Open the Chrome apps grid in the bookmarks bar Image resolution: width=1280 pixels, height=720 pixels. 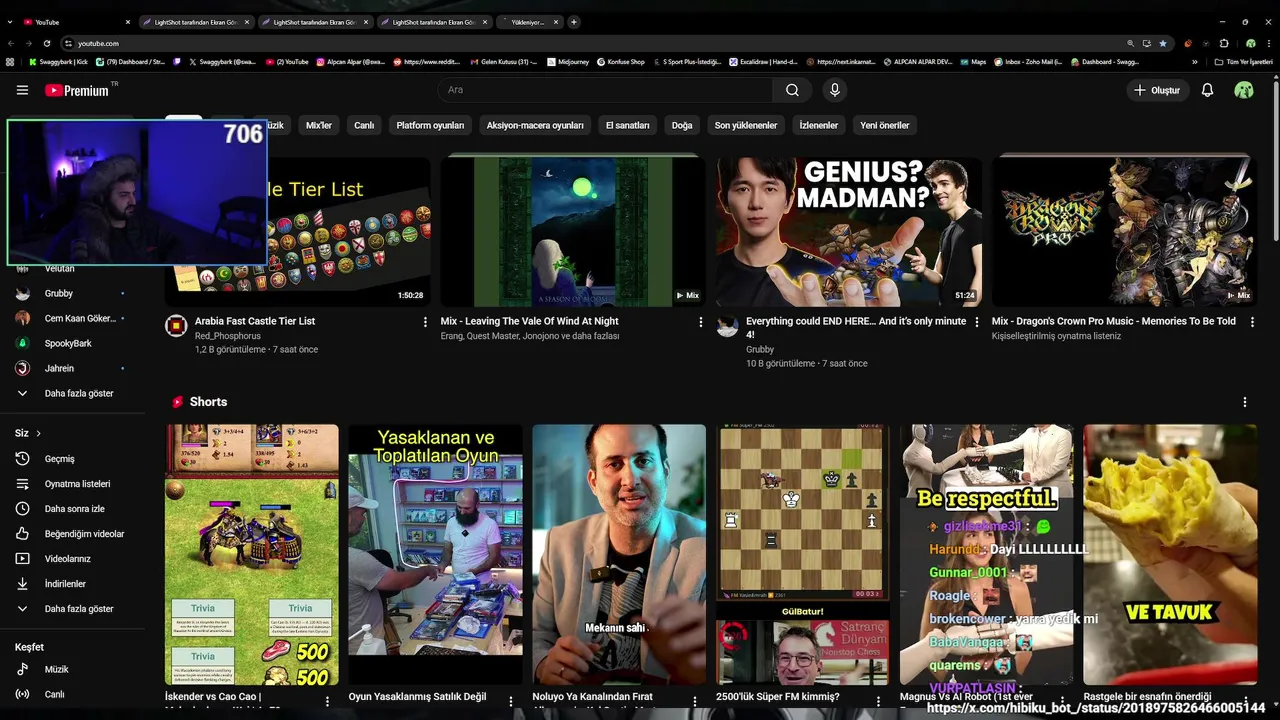[10, 62]
